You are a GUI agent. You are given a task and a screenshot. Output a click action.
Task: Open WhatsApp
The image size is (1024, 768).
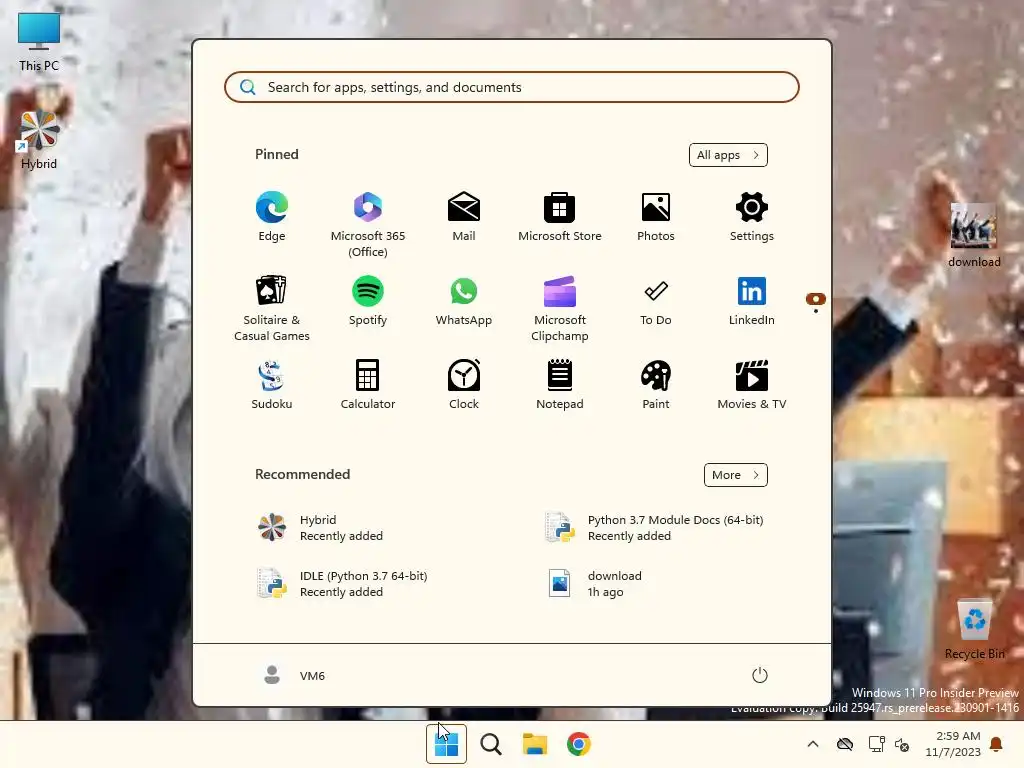464,301
